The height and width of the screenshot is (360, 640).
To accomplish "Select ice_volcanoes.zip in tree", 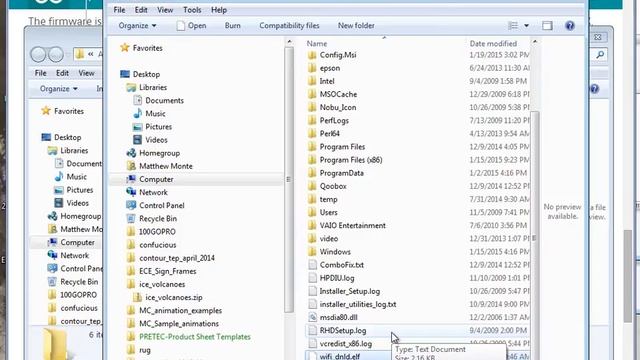I will pos(168,297).
